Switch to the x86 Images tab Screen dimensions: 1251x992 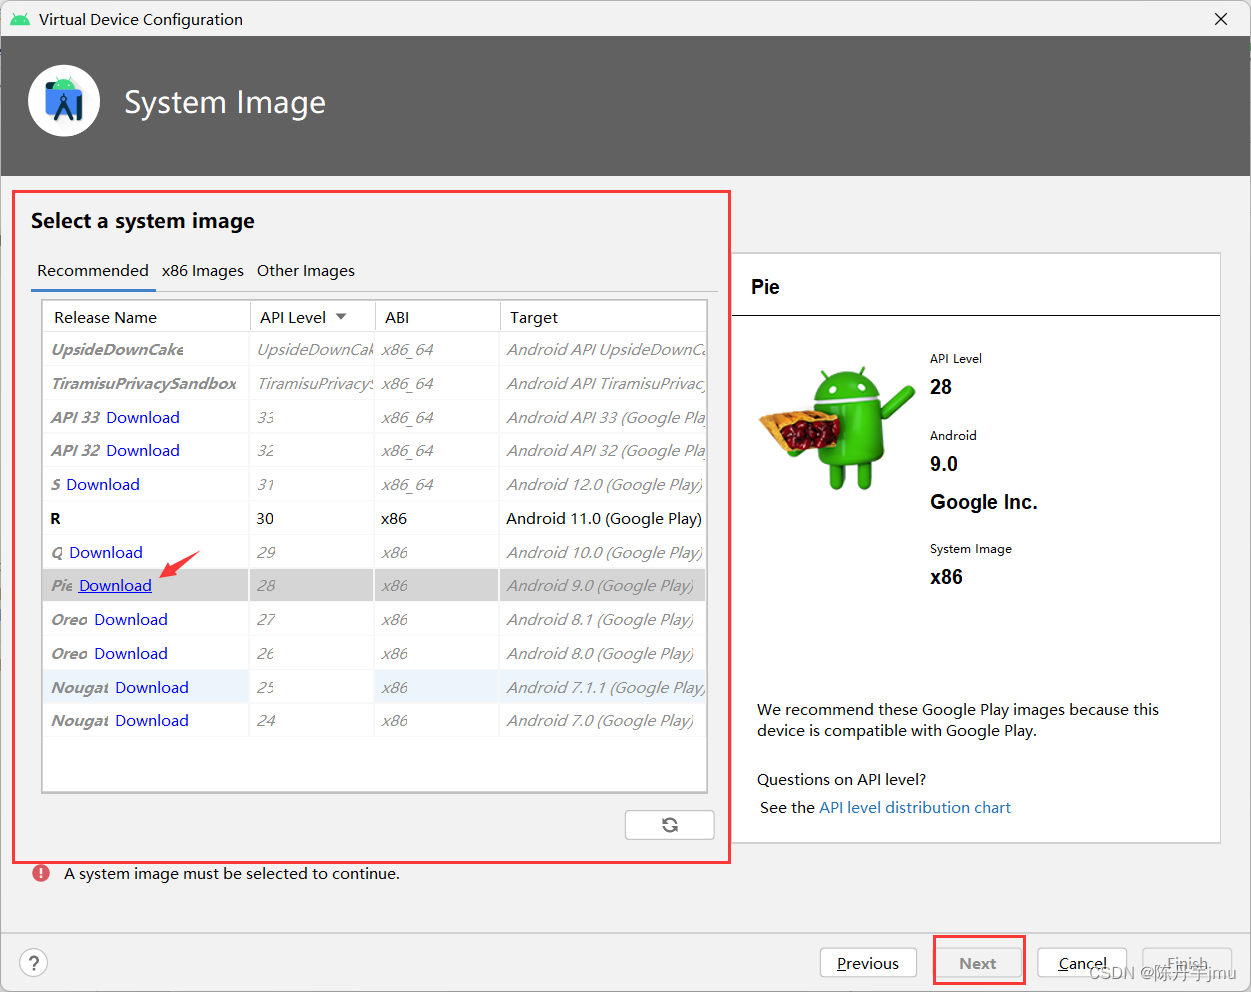pos(203,271)
